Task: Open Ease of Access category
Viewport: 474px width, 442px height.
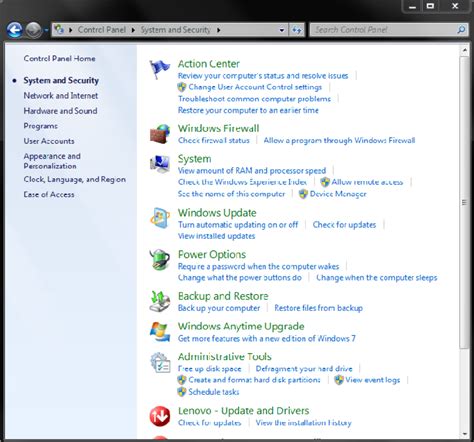Action: click(x=49, y=194)
